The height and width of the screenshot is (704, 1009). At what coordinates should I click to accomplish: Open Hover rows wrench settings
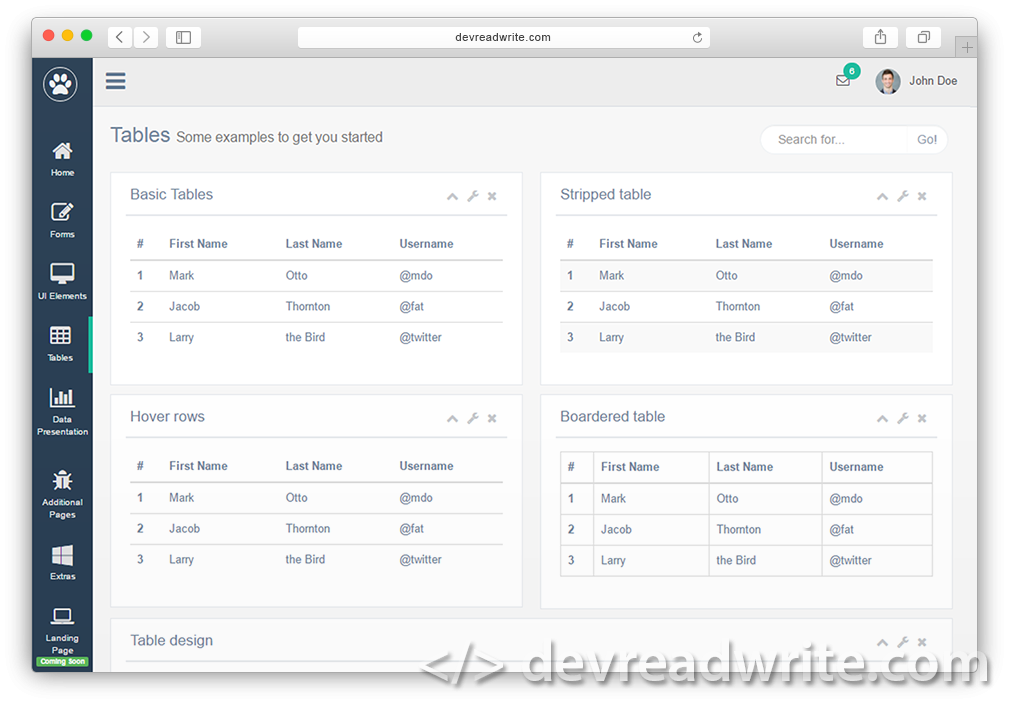coord(473,418)
